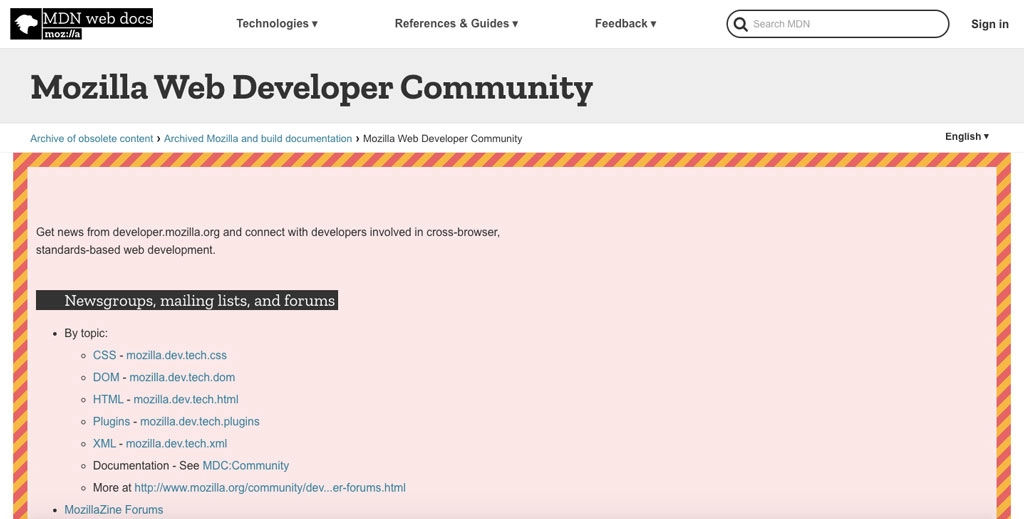Open the References & Guides menu
This screenshot has width=1024, height=519.
[x=456, y=24]
